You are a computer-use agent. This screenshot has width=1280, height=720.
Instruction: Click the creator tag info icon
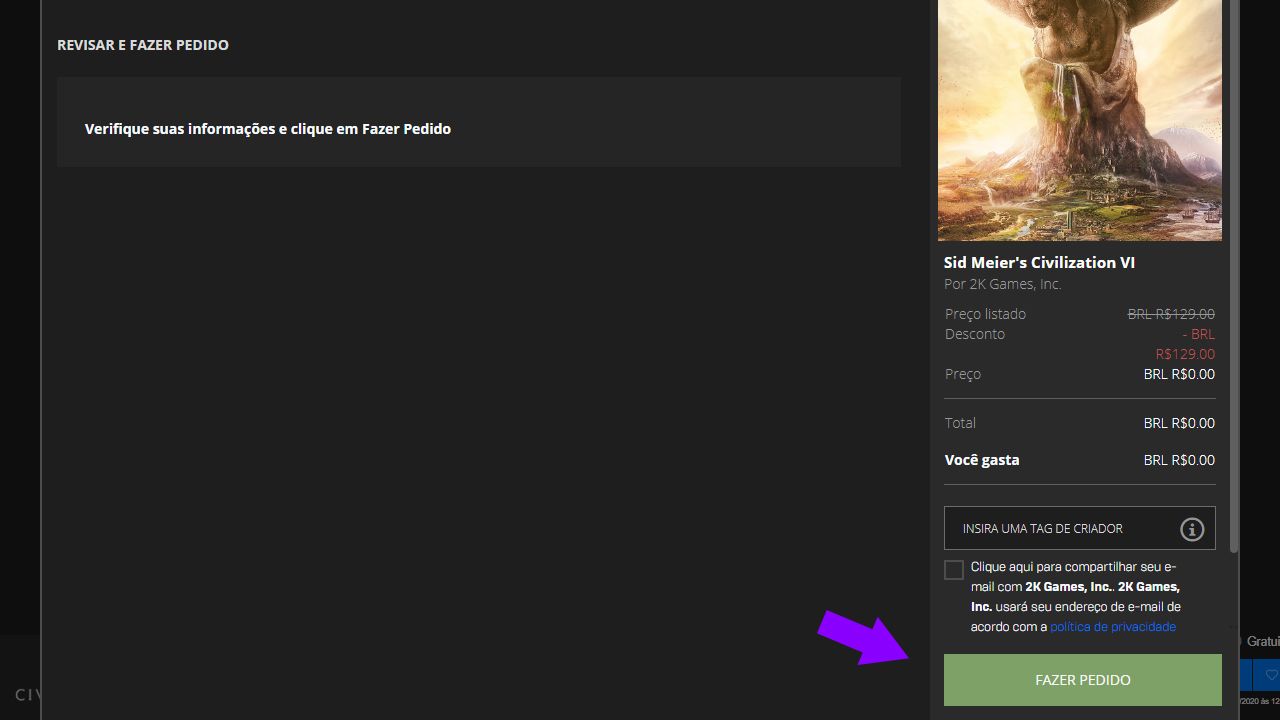pyautogui.click(x=1191, y=529)
